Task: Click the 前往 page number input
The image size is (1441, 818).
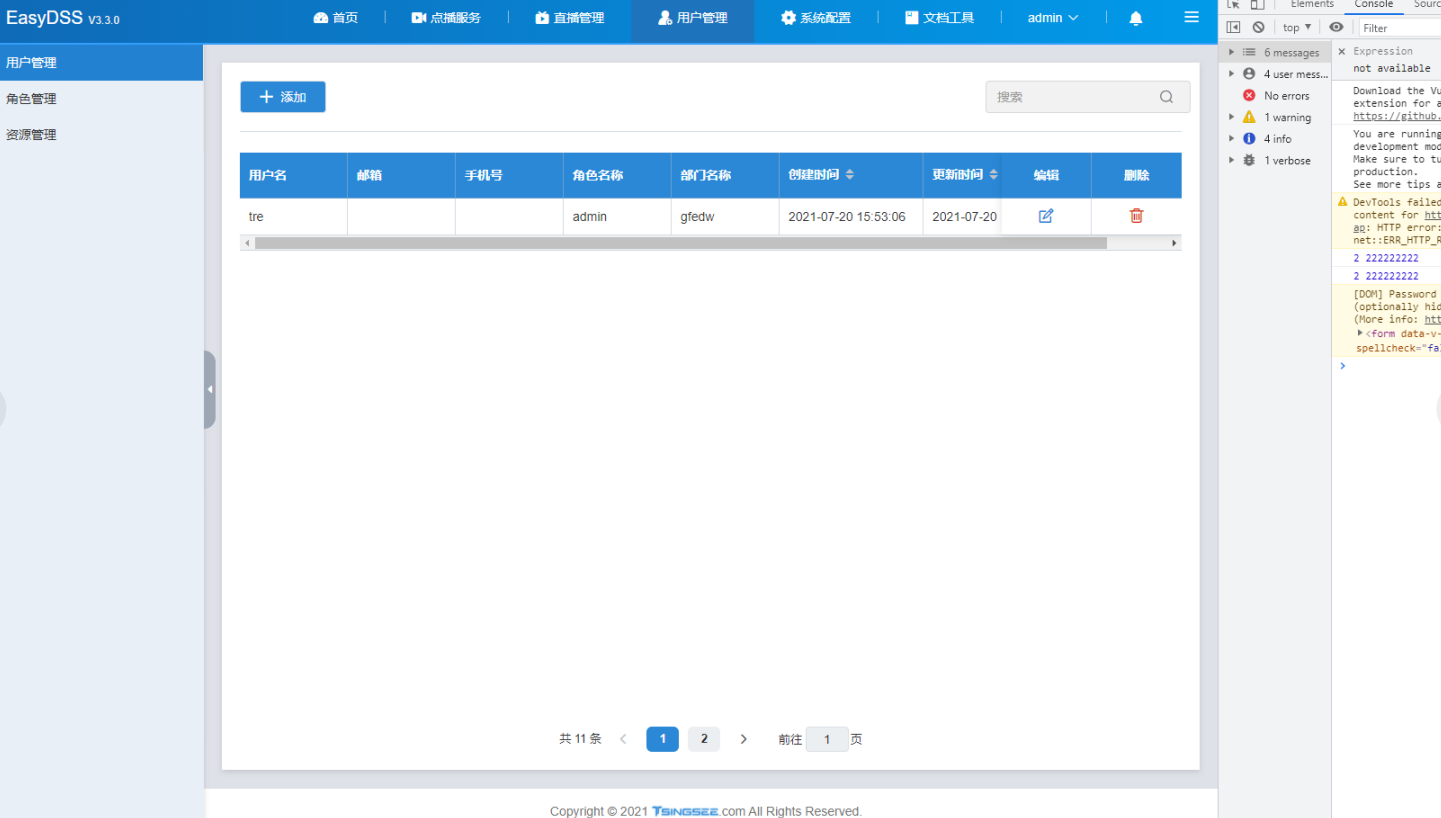Action: pos(827,740)
